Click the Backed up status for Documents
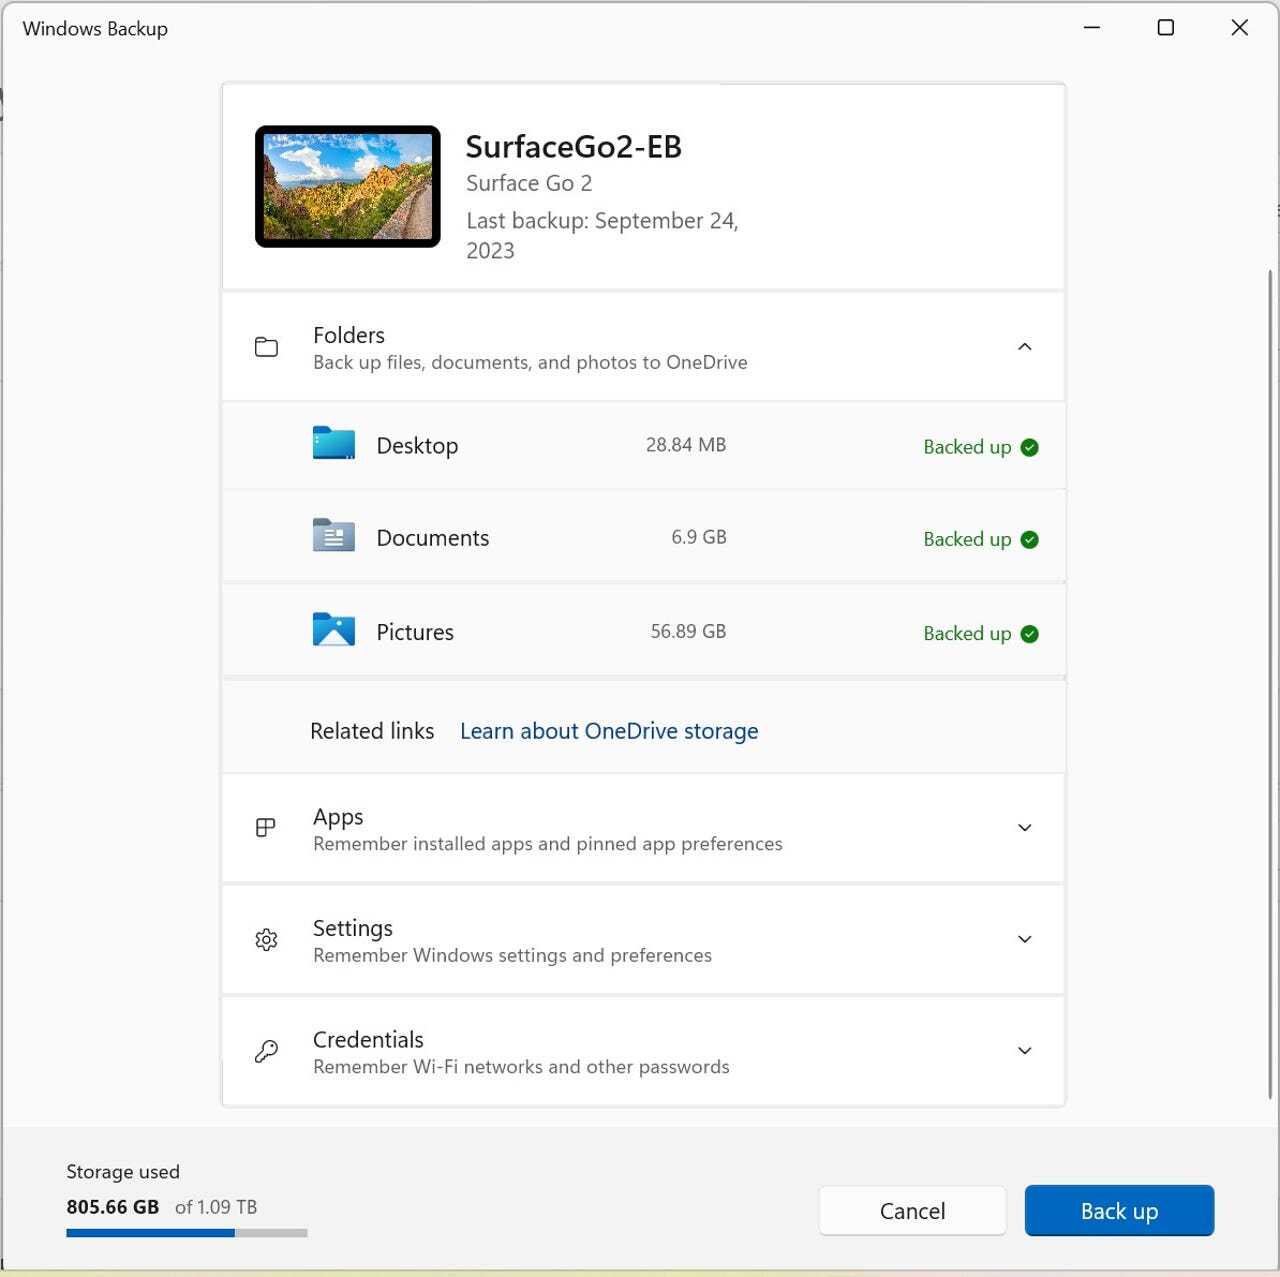This screenshot has width=1280, height=1277. pyautogui.click(x=967, y=540)
